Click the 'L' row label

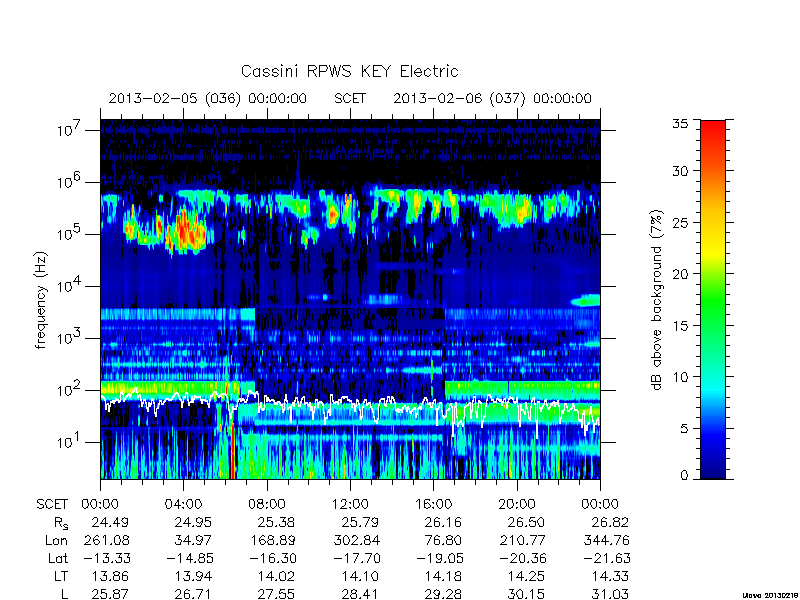(x=64, y=594)
